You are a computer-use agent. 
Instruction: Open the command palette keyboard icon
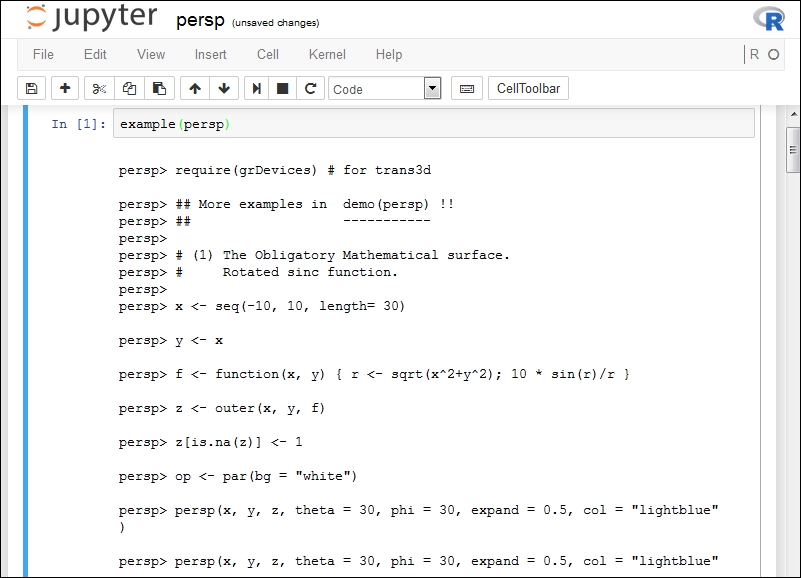(467, 88)
